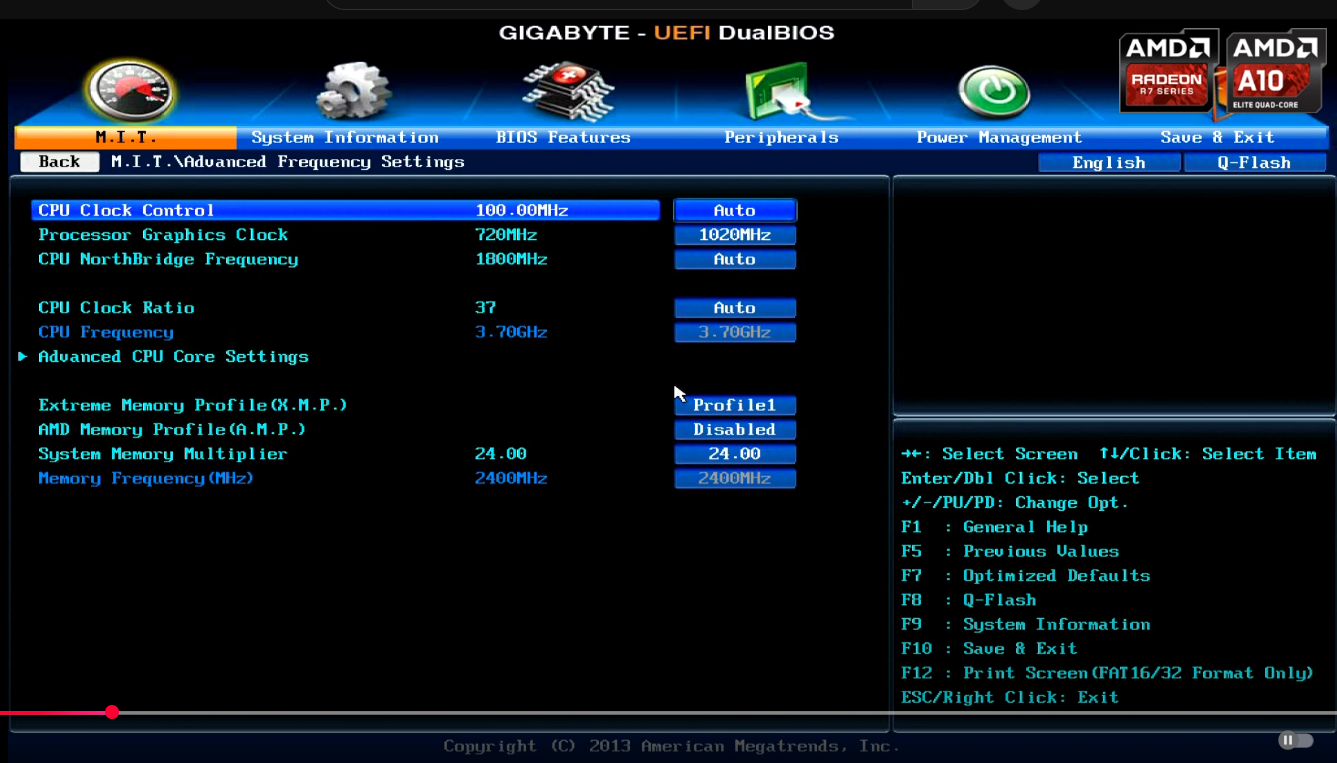Image resolution: width=1337 pixels, height=763 pixels.
Task: Click the red video progress scrubber
Action: (x=112, y=712)
